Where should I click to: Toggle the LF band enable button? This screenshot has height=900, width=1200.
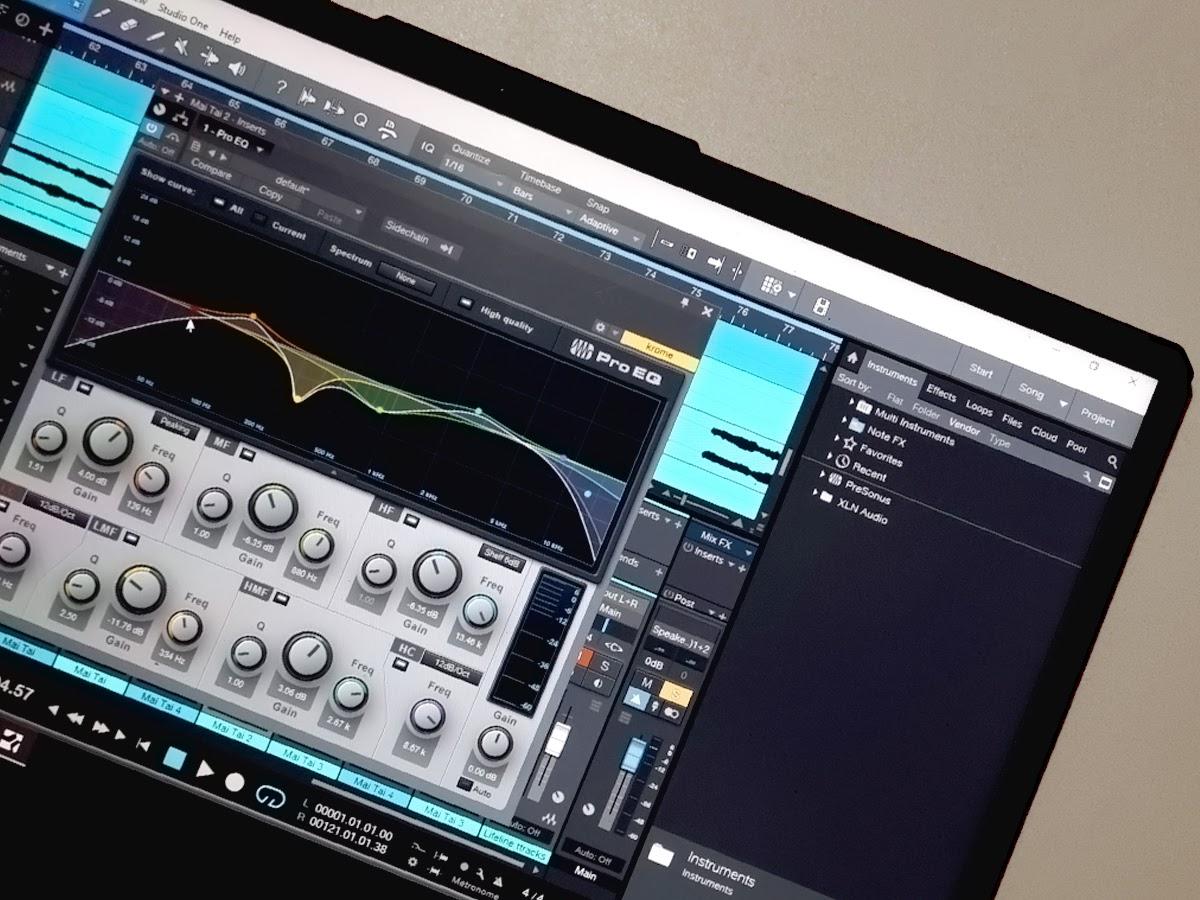(x=86, y=386)
